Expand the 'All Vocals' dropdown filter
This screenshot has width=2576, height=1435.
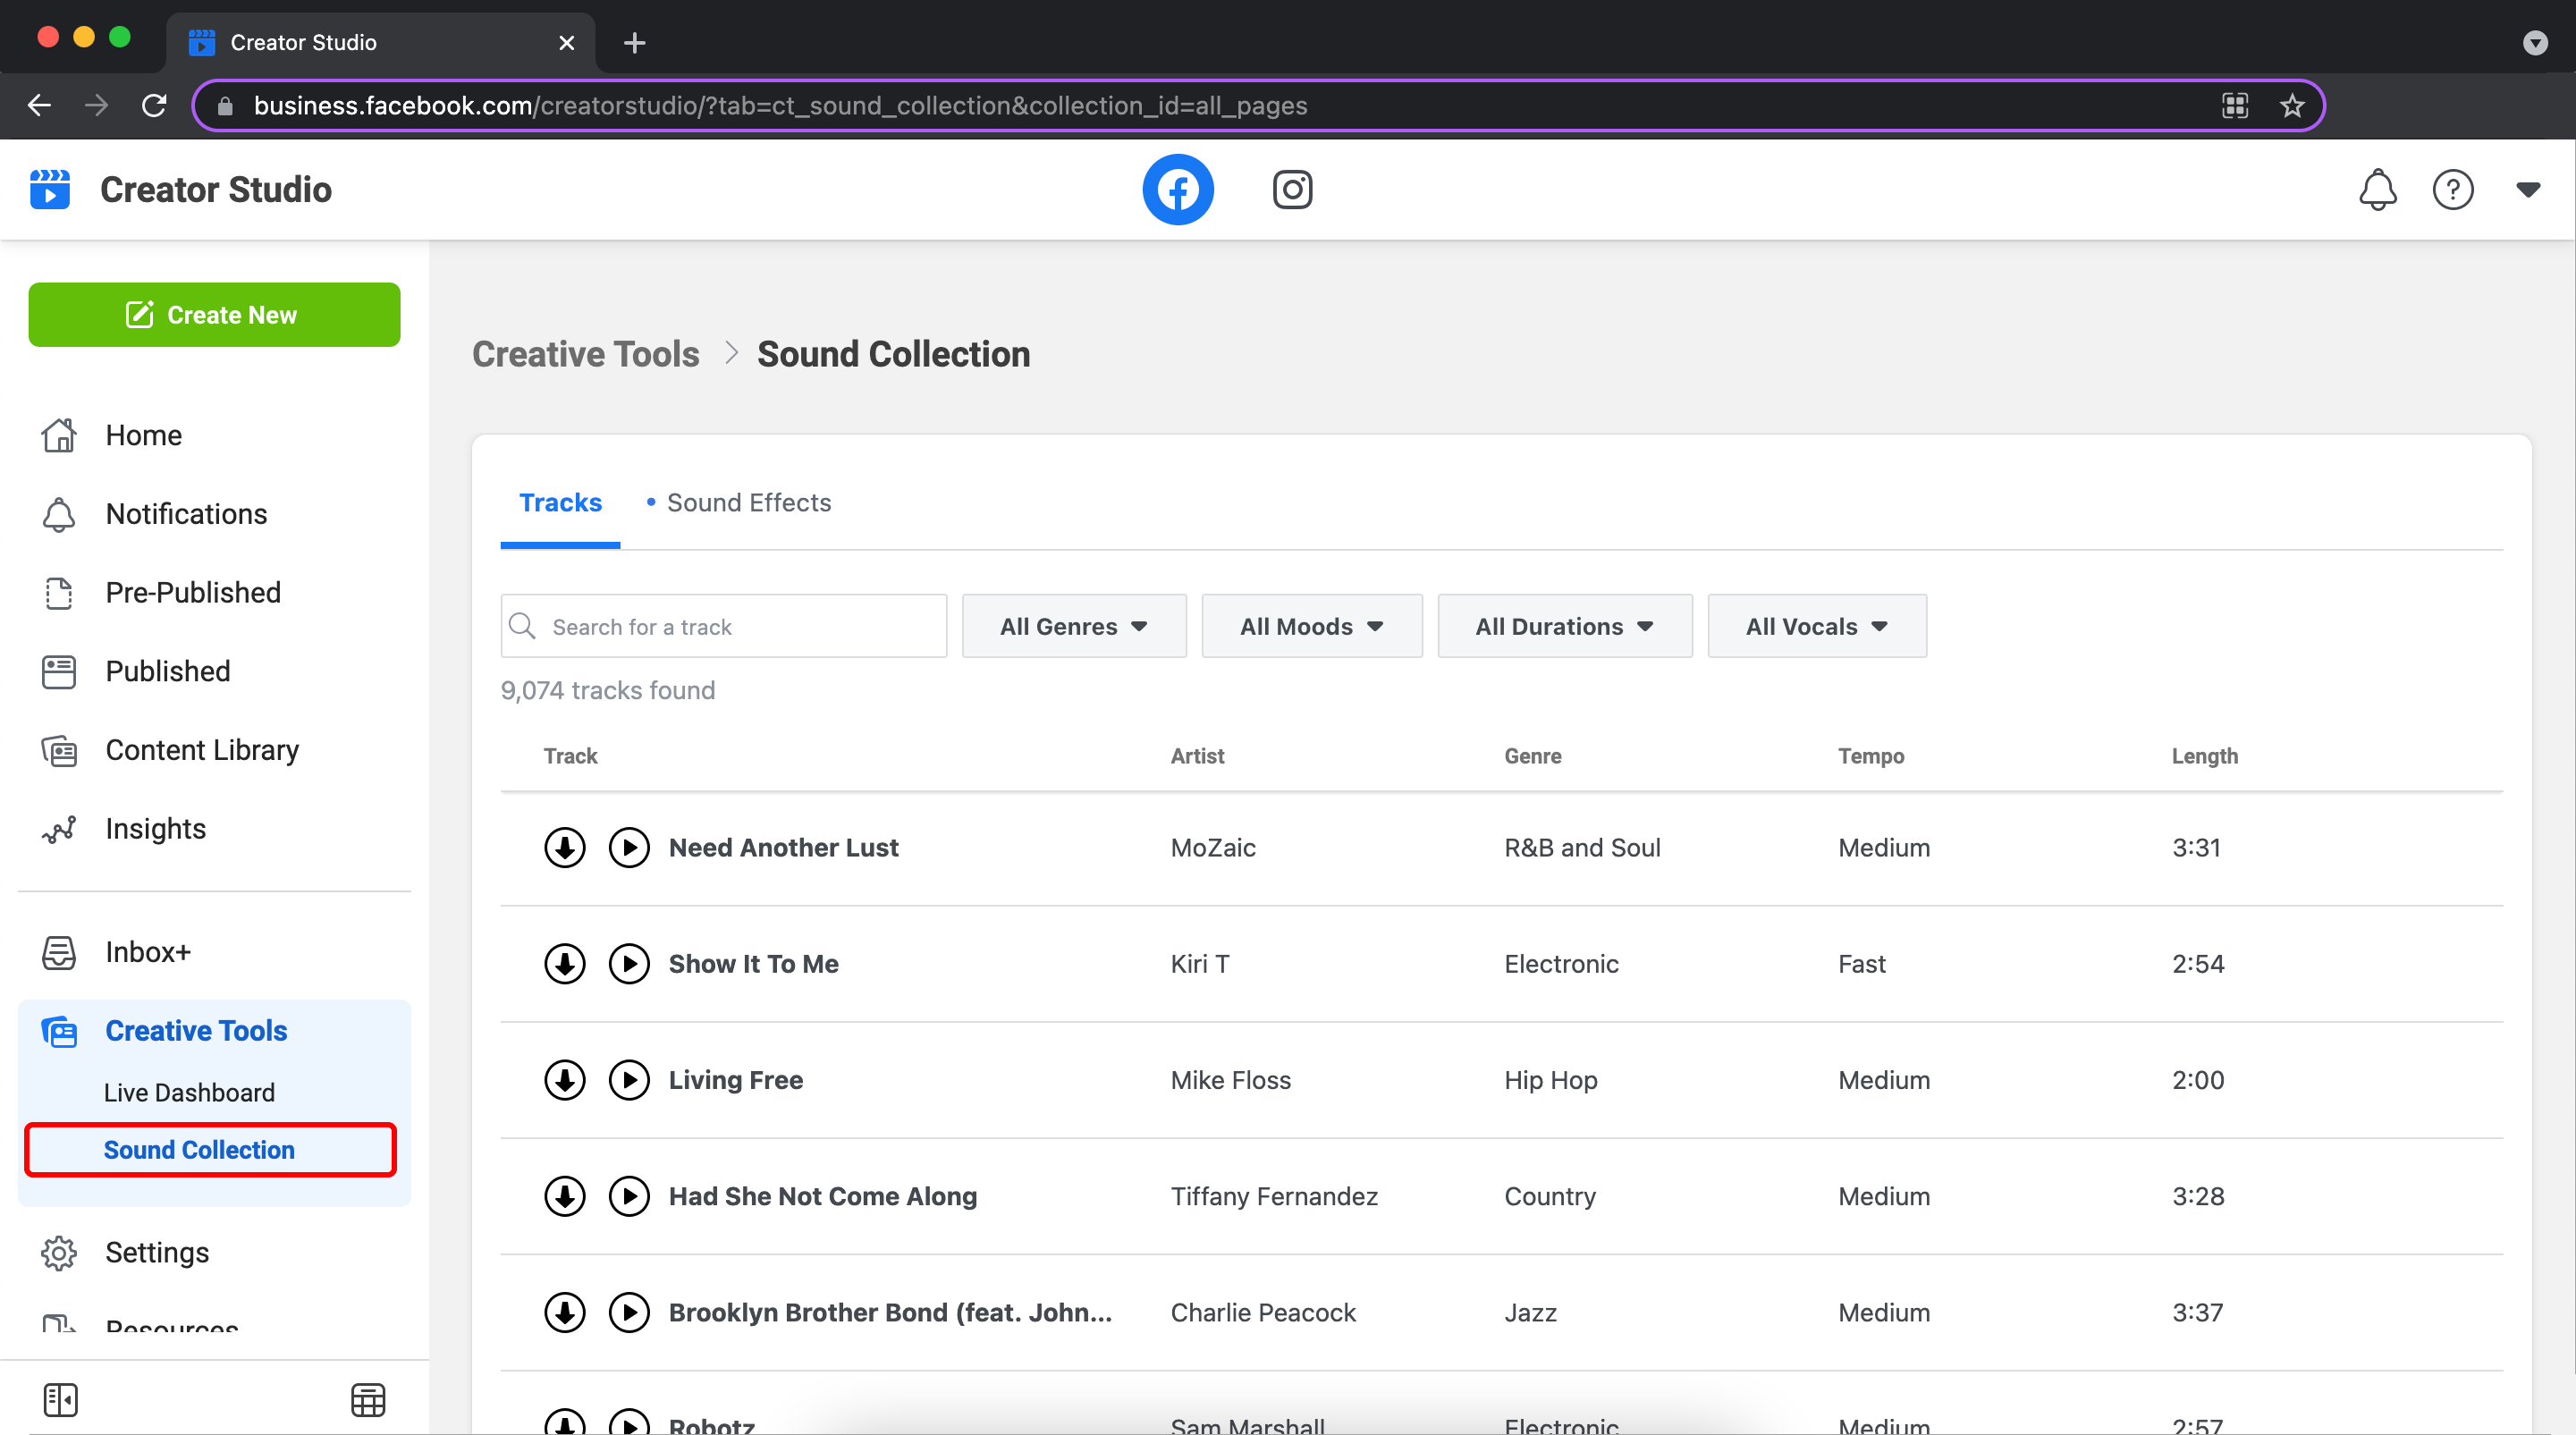pos(1816,626)
